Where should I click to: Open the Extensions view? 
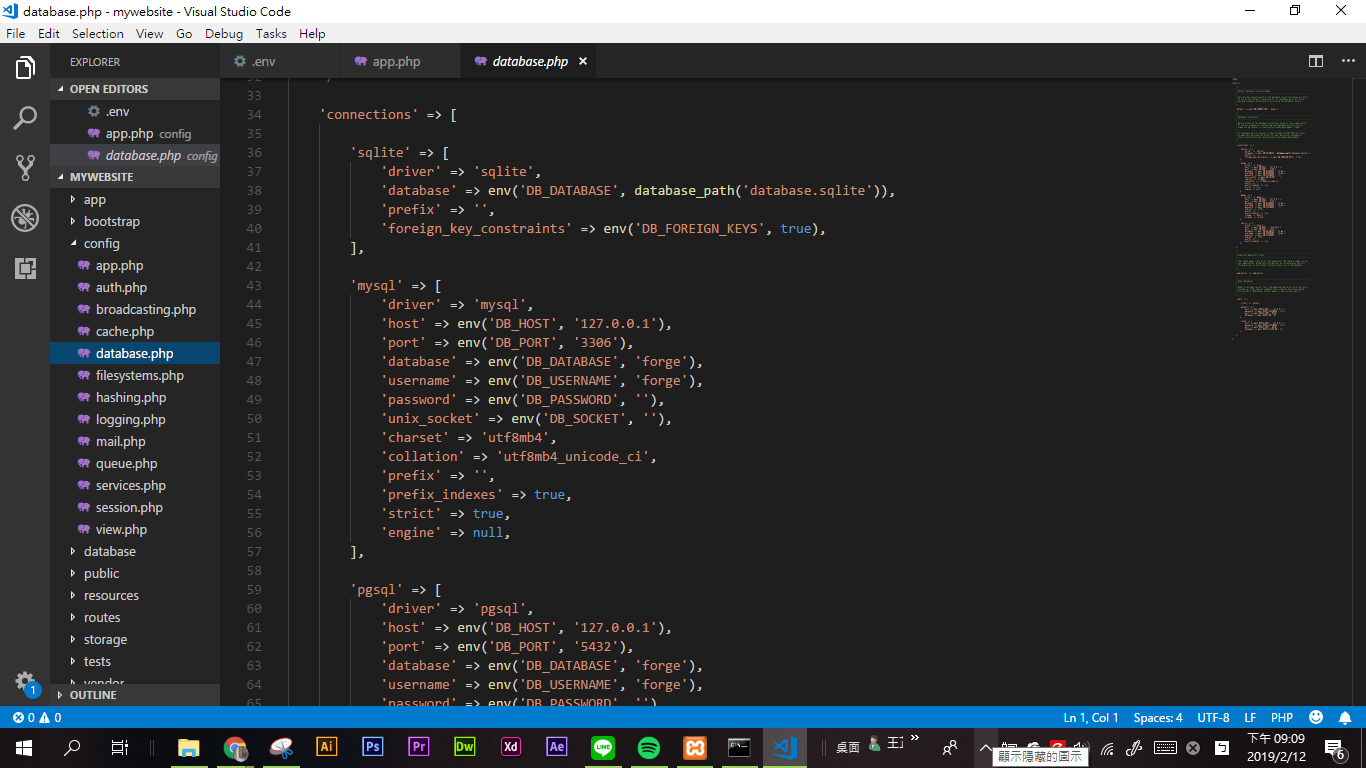[25, 267]
